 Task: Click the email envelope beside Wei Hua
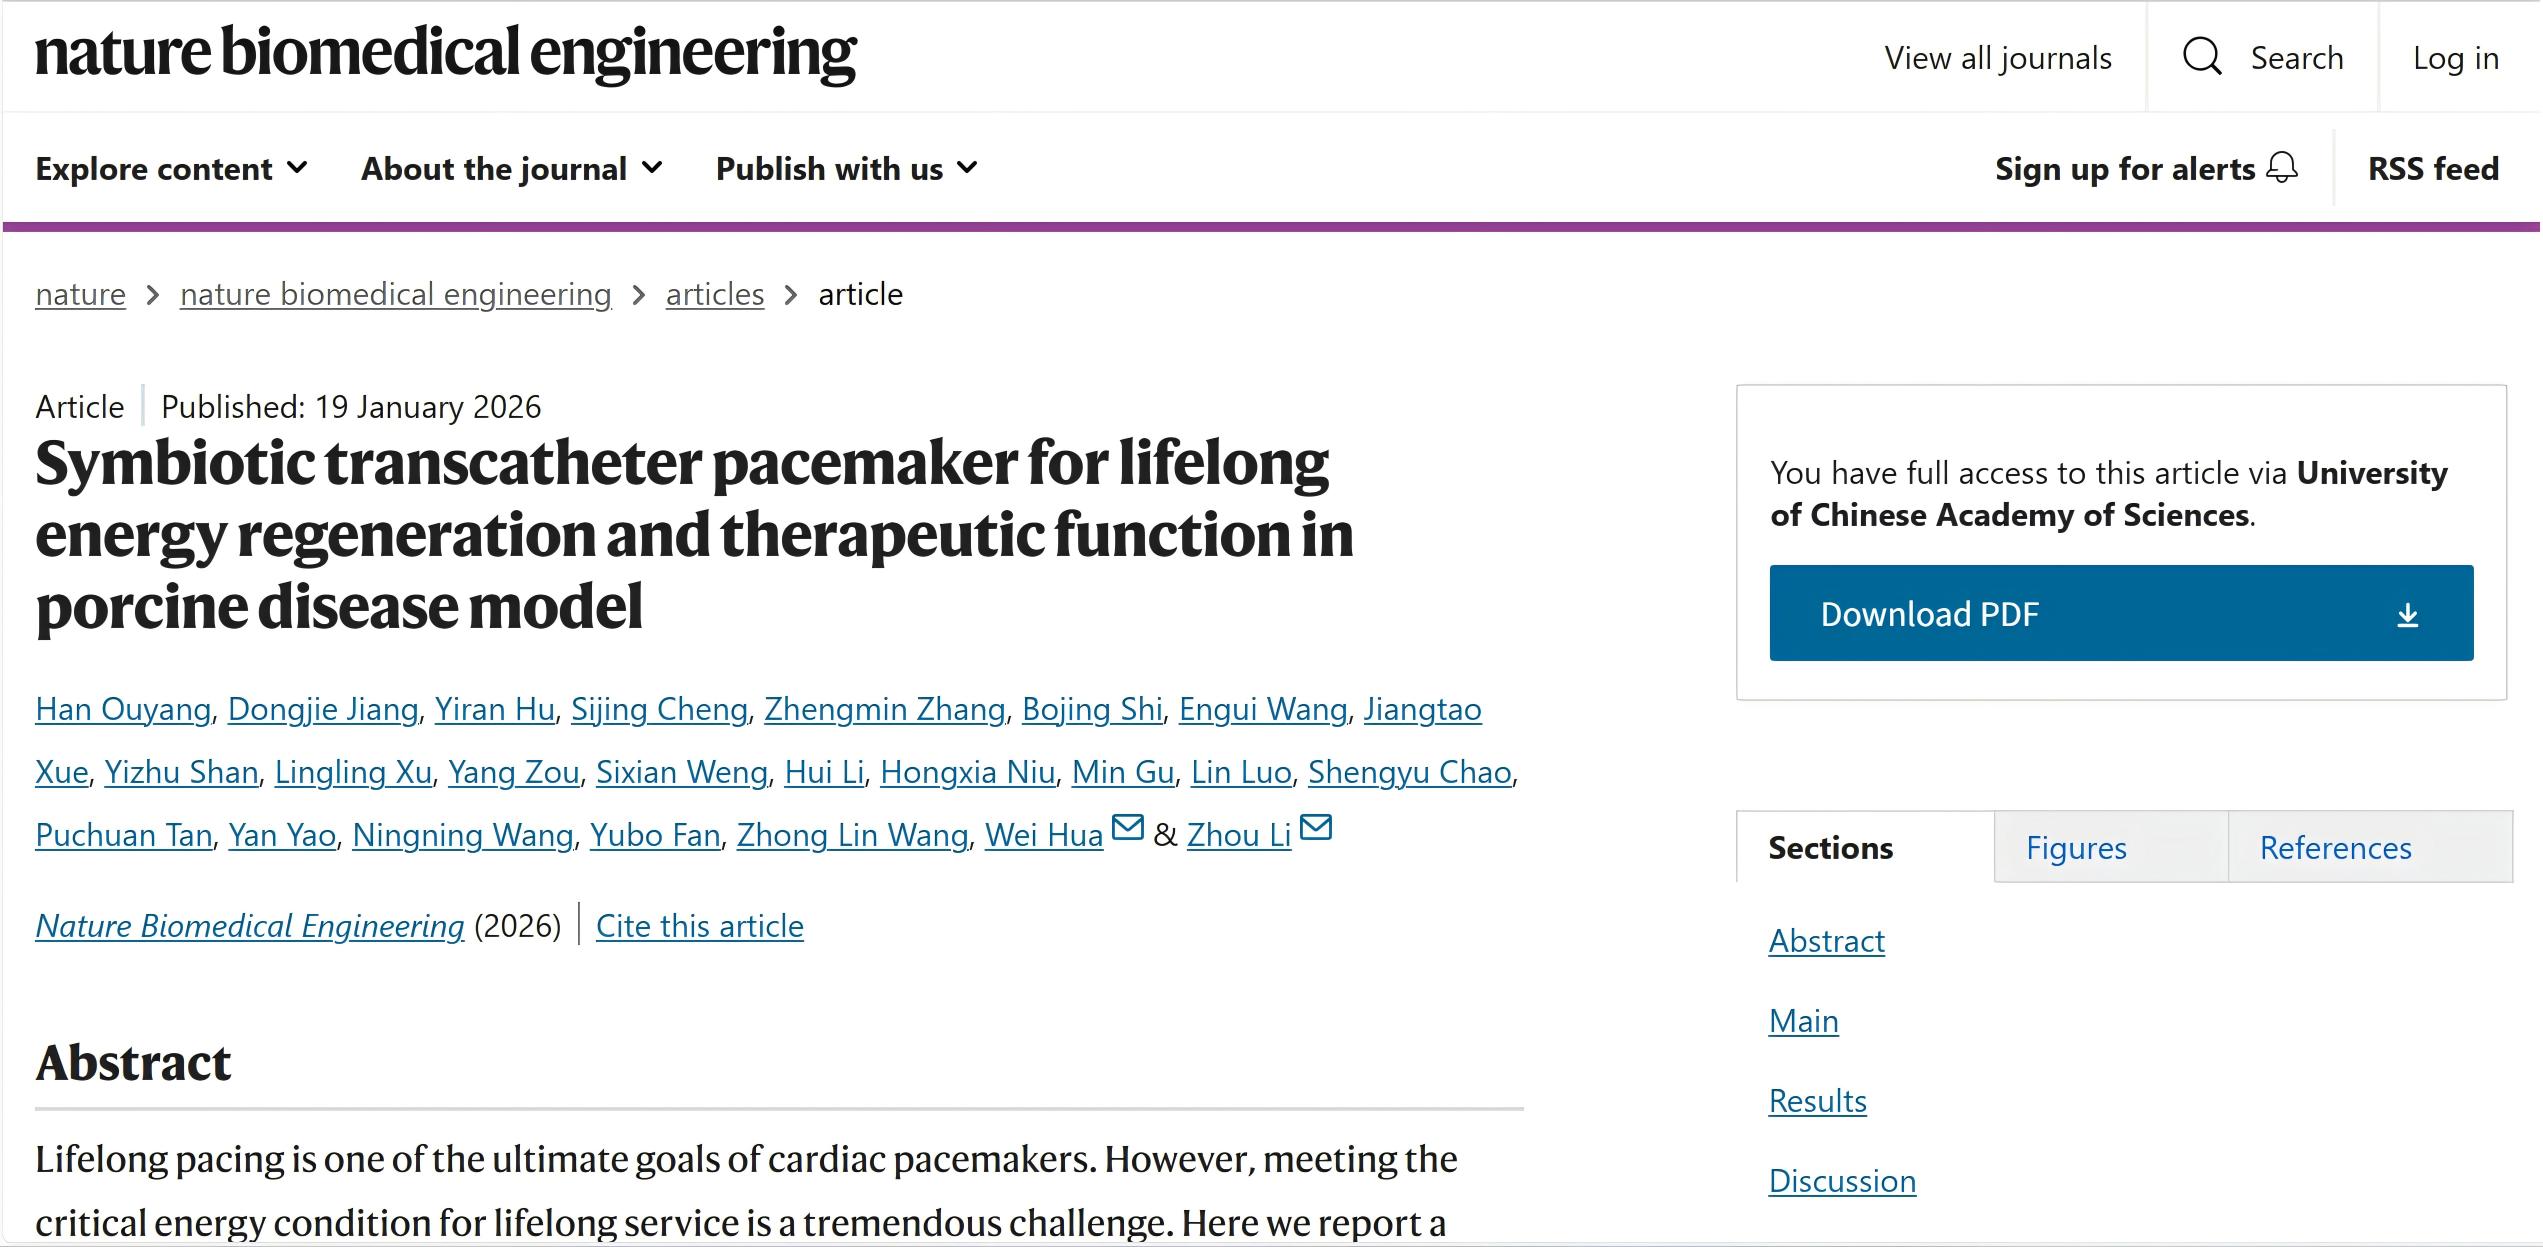pos(1128,828)
